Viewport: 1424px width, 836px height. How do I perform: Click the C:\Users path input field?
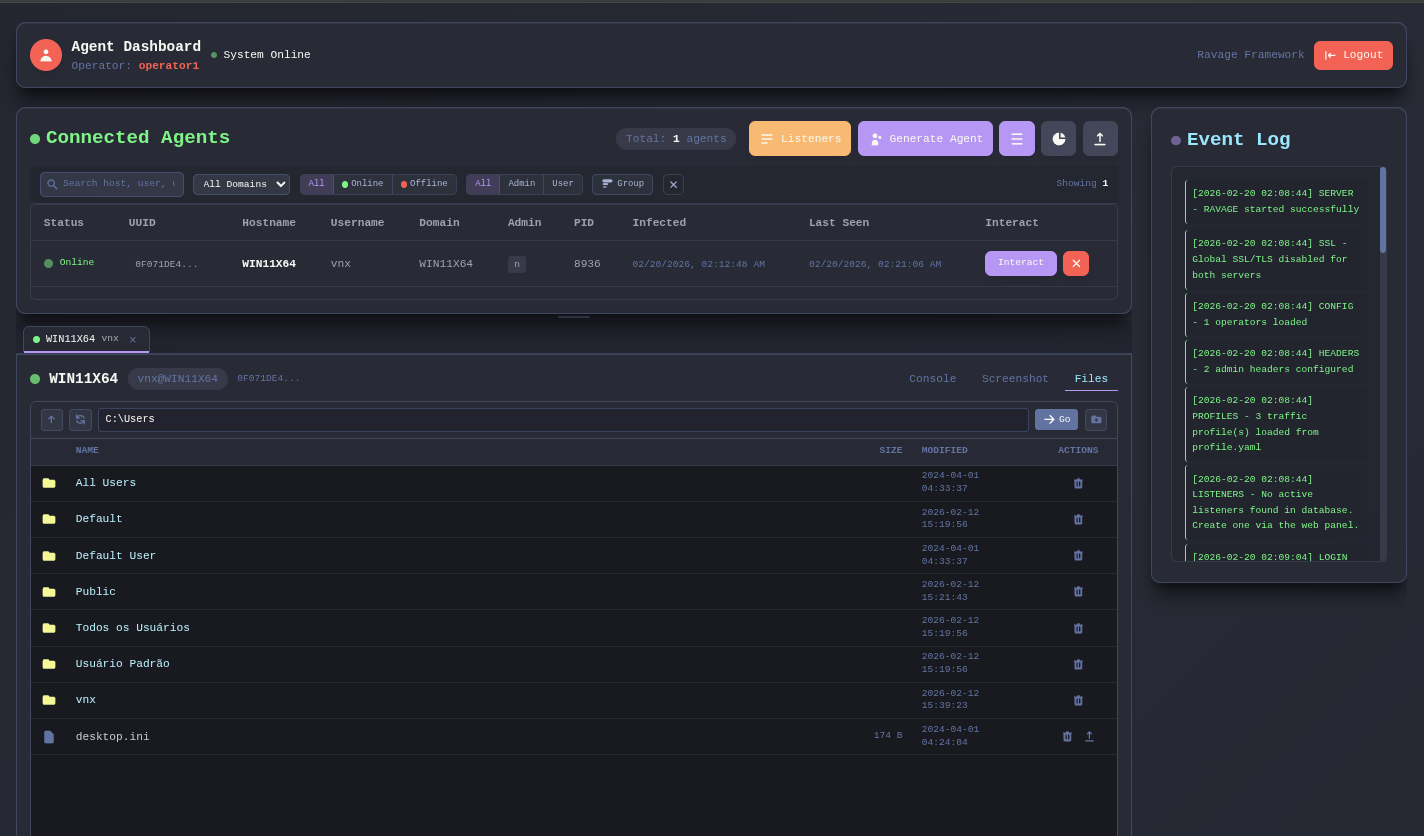[563, 420]
